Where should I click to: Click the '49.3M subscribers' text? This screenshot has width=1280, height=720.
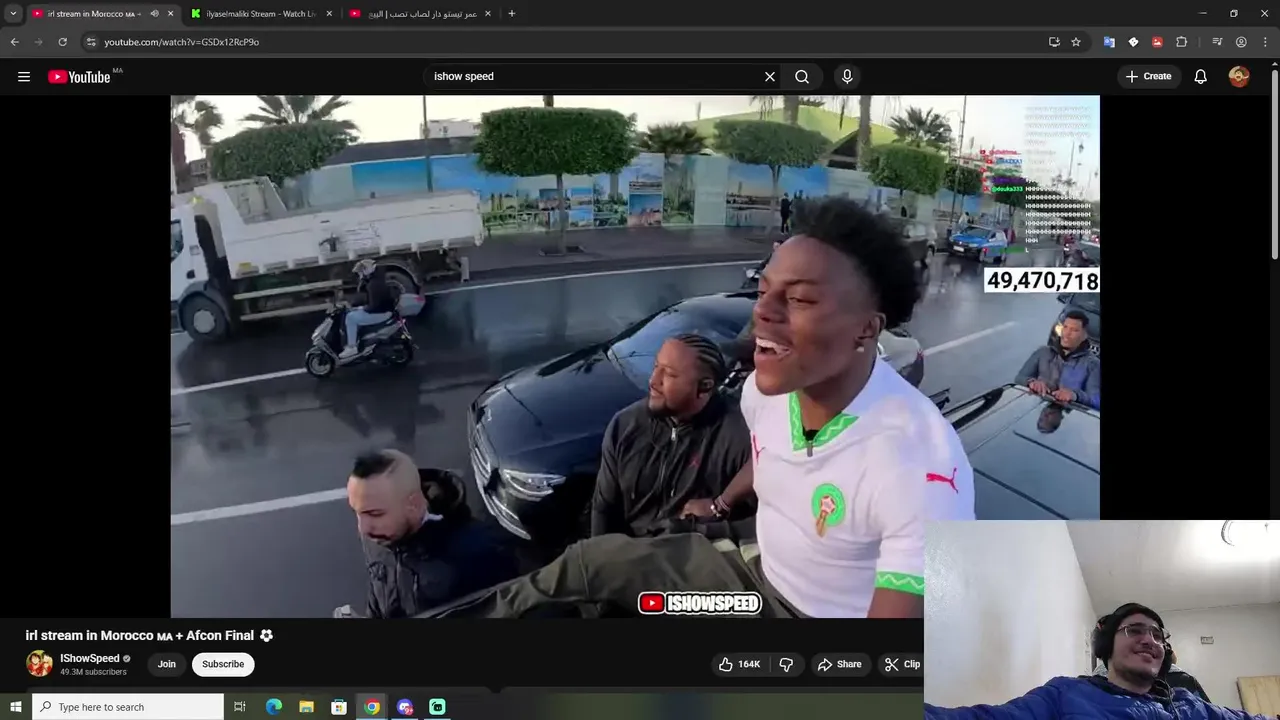[93, 672]
